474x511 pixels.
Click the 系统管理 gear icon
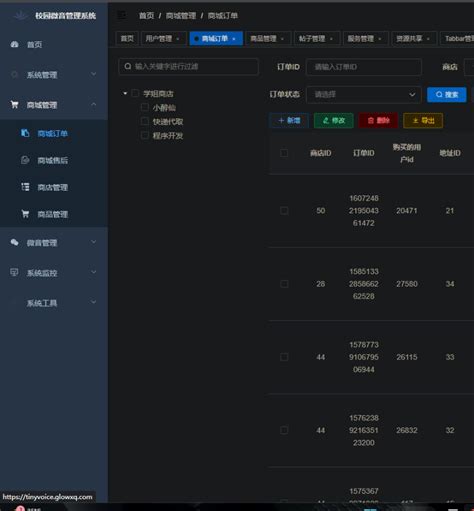15,74
